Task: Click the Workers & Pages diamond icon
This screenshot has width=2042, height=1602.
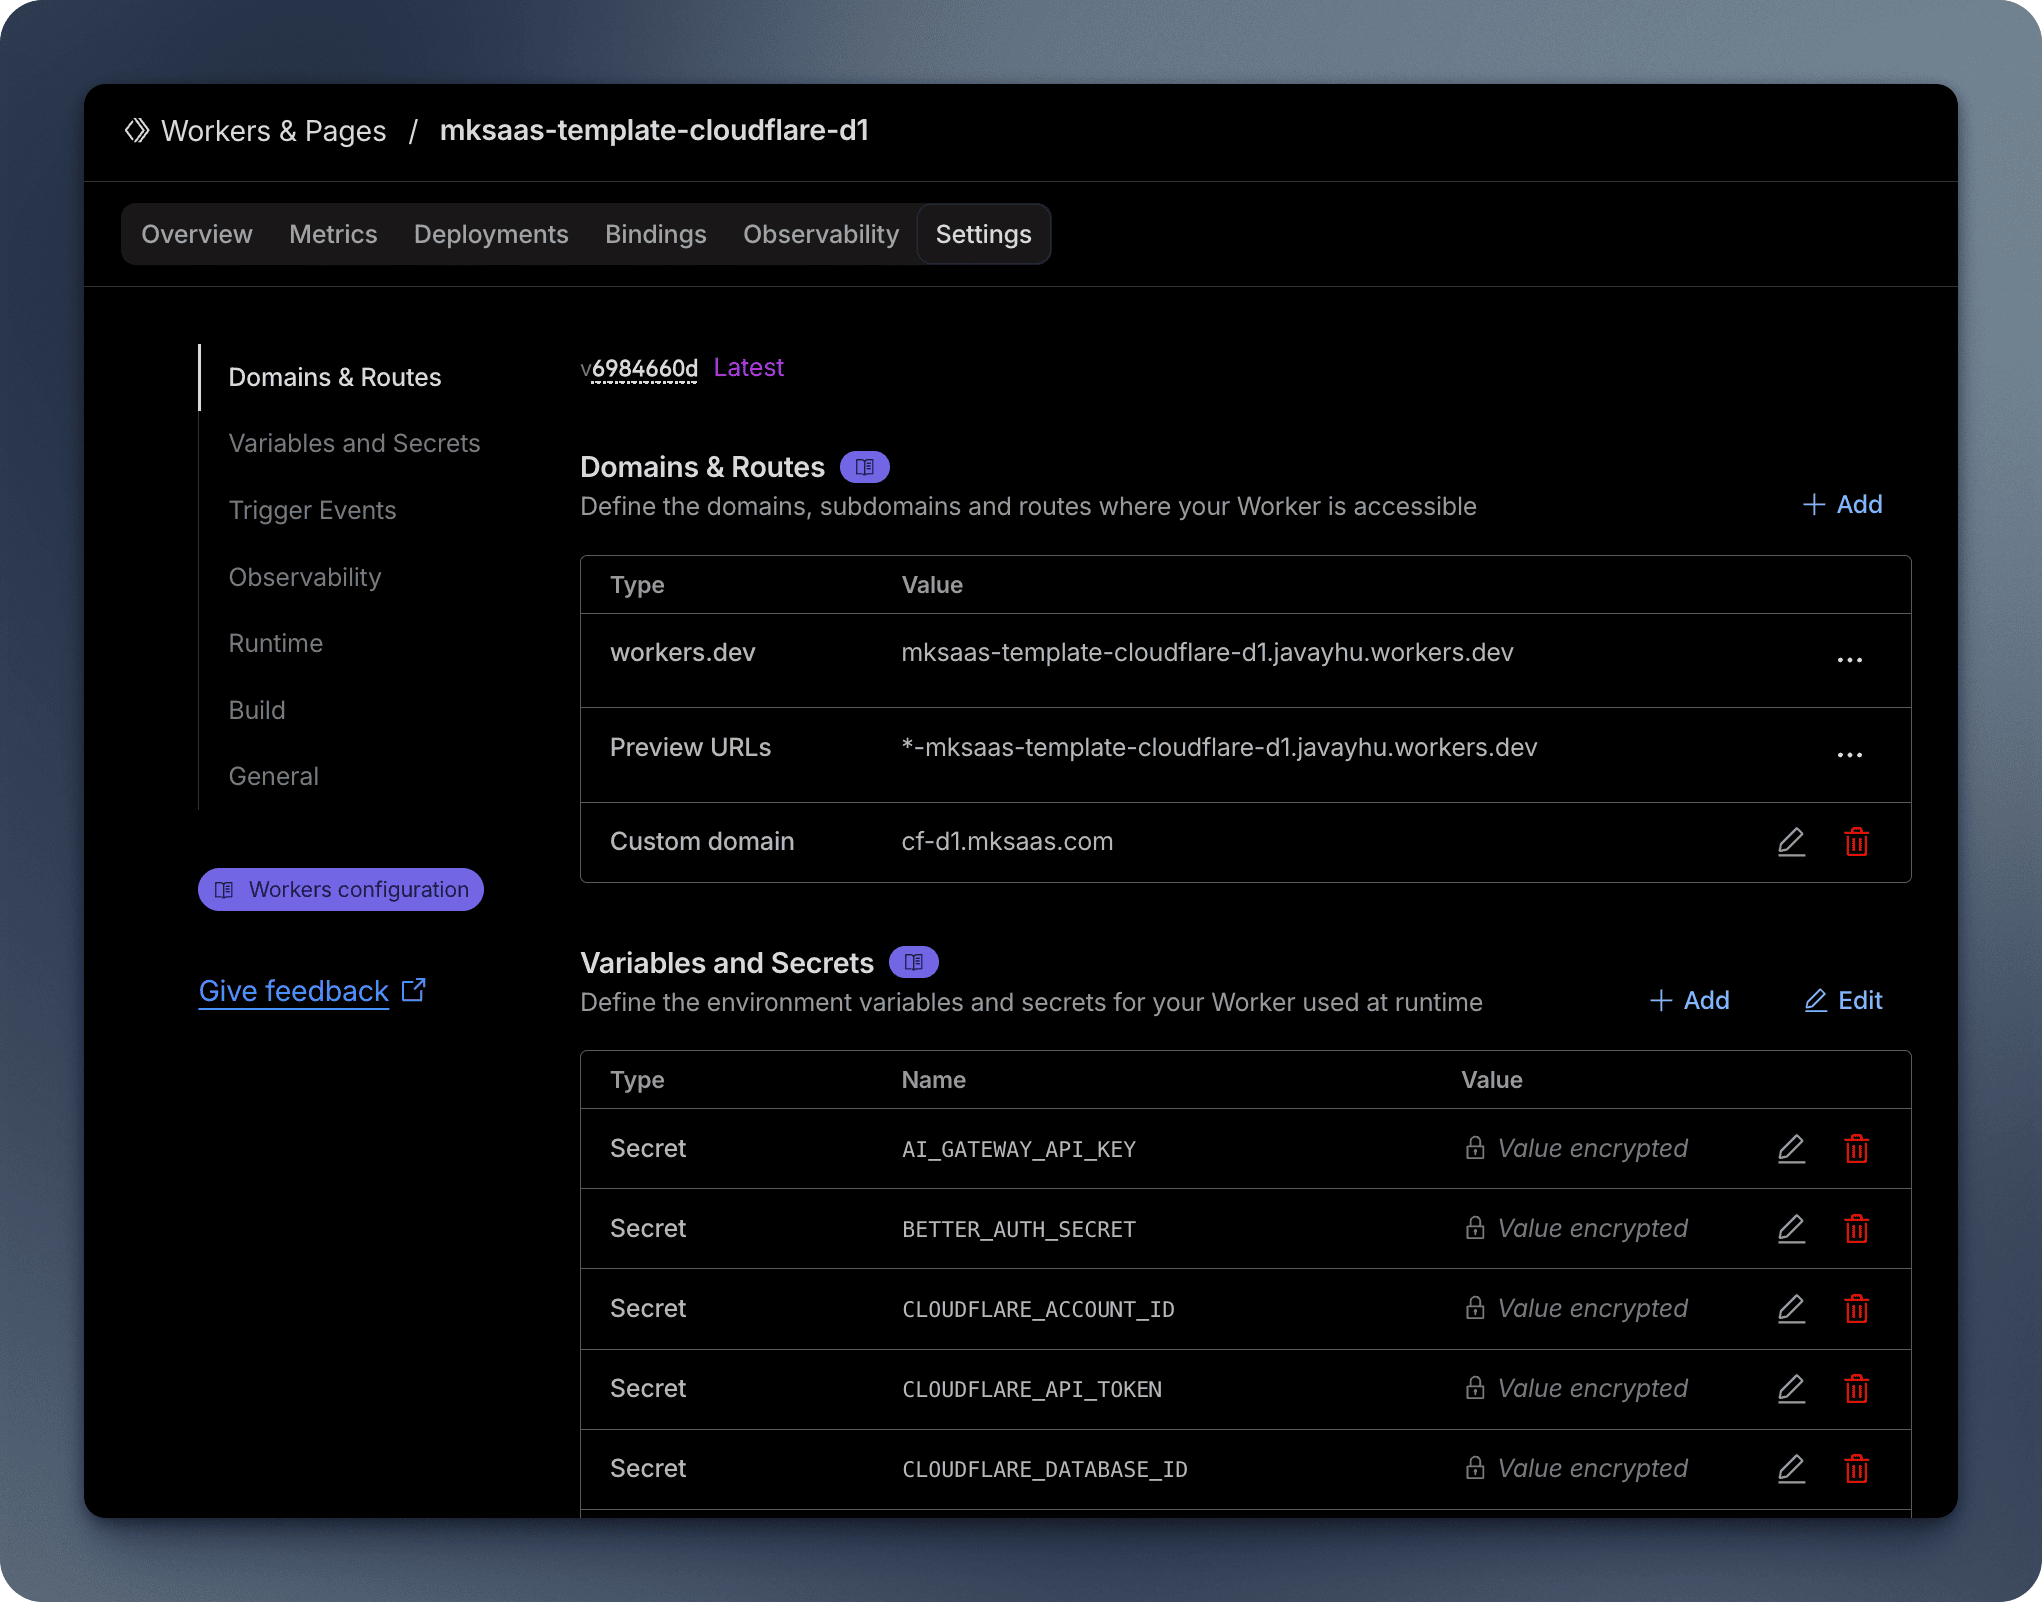Action: tap(137, 131)
